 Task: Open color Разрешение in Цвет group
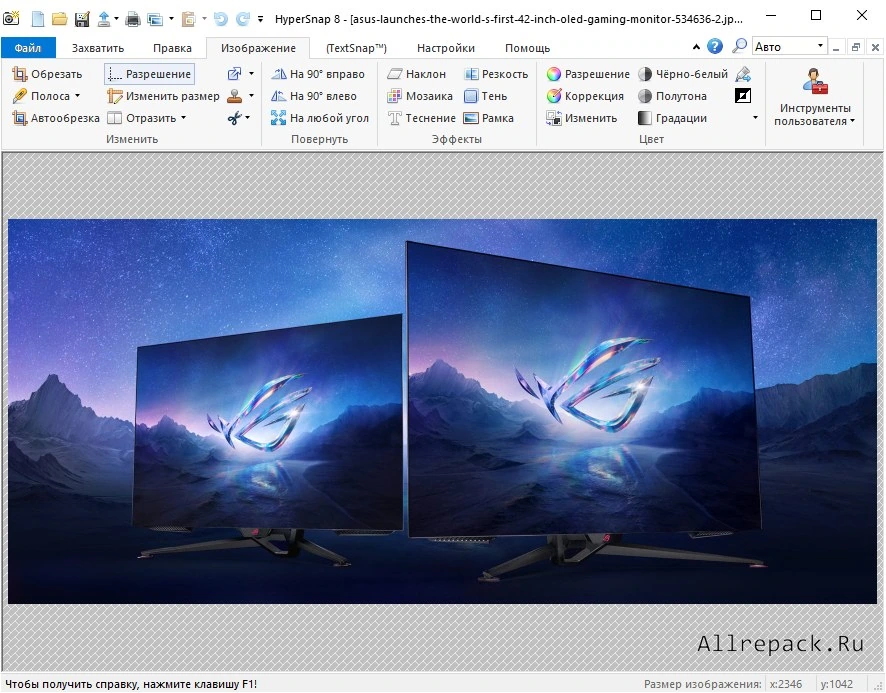588,74
